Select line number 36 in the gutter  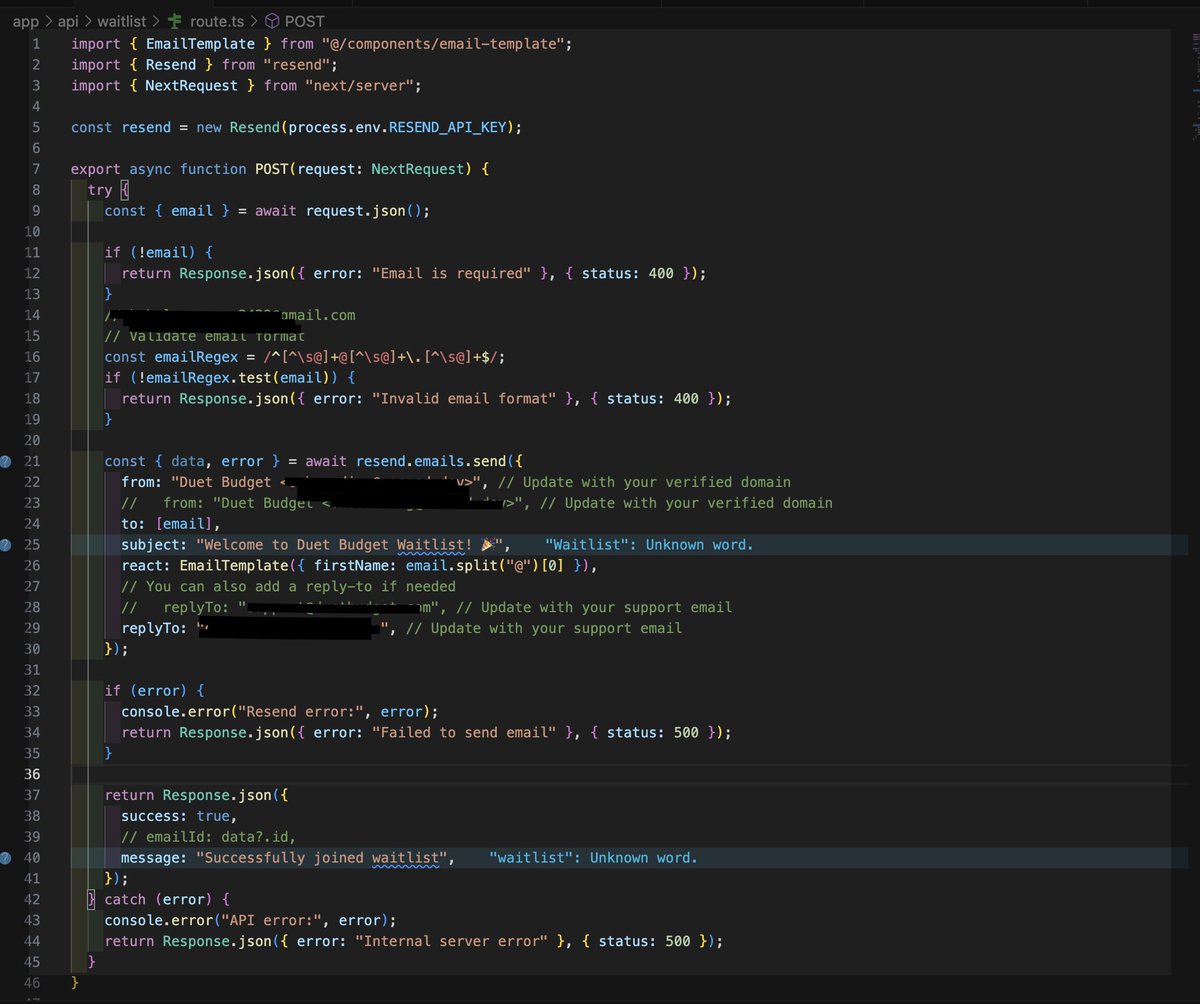[32, 775]
